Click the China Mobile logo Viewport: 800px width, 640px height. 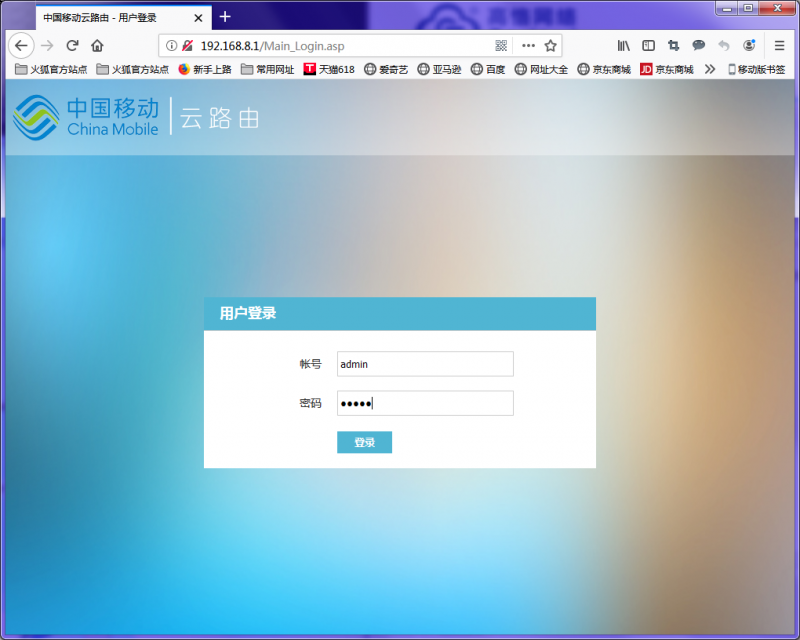(x=86, y=117)
